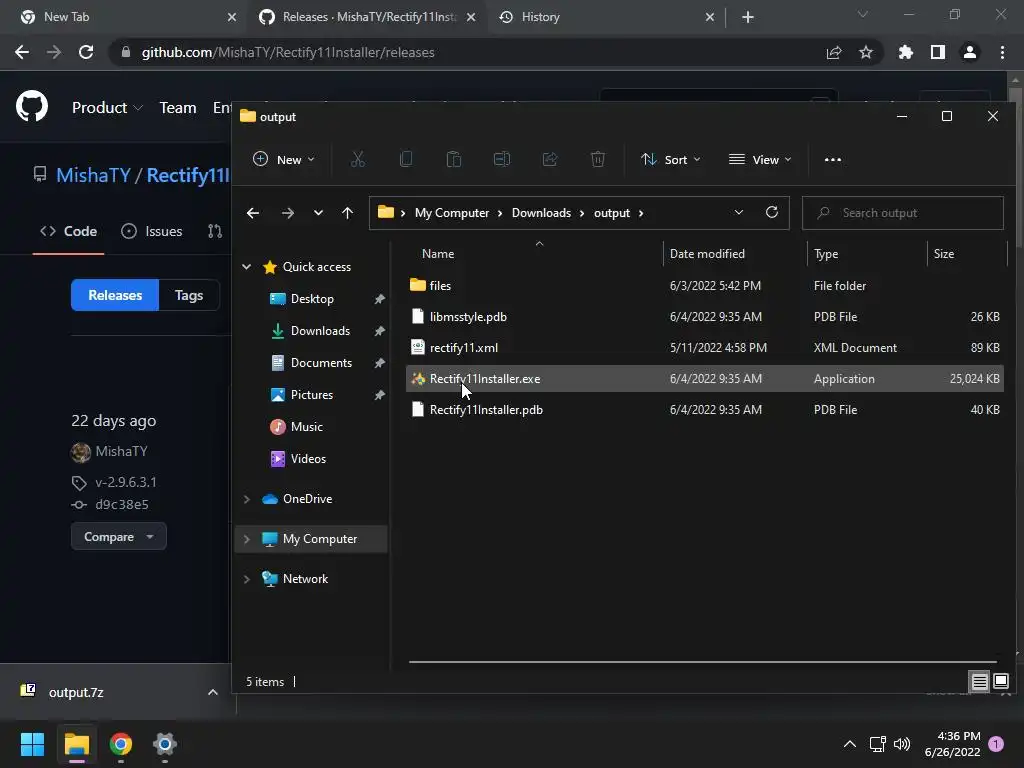Open Chrome three-dot menu
The width and height of the screenshot is (1024, 768).
(1002, 52)
